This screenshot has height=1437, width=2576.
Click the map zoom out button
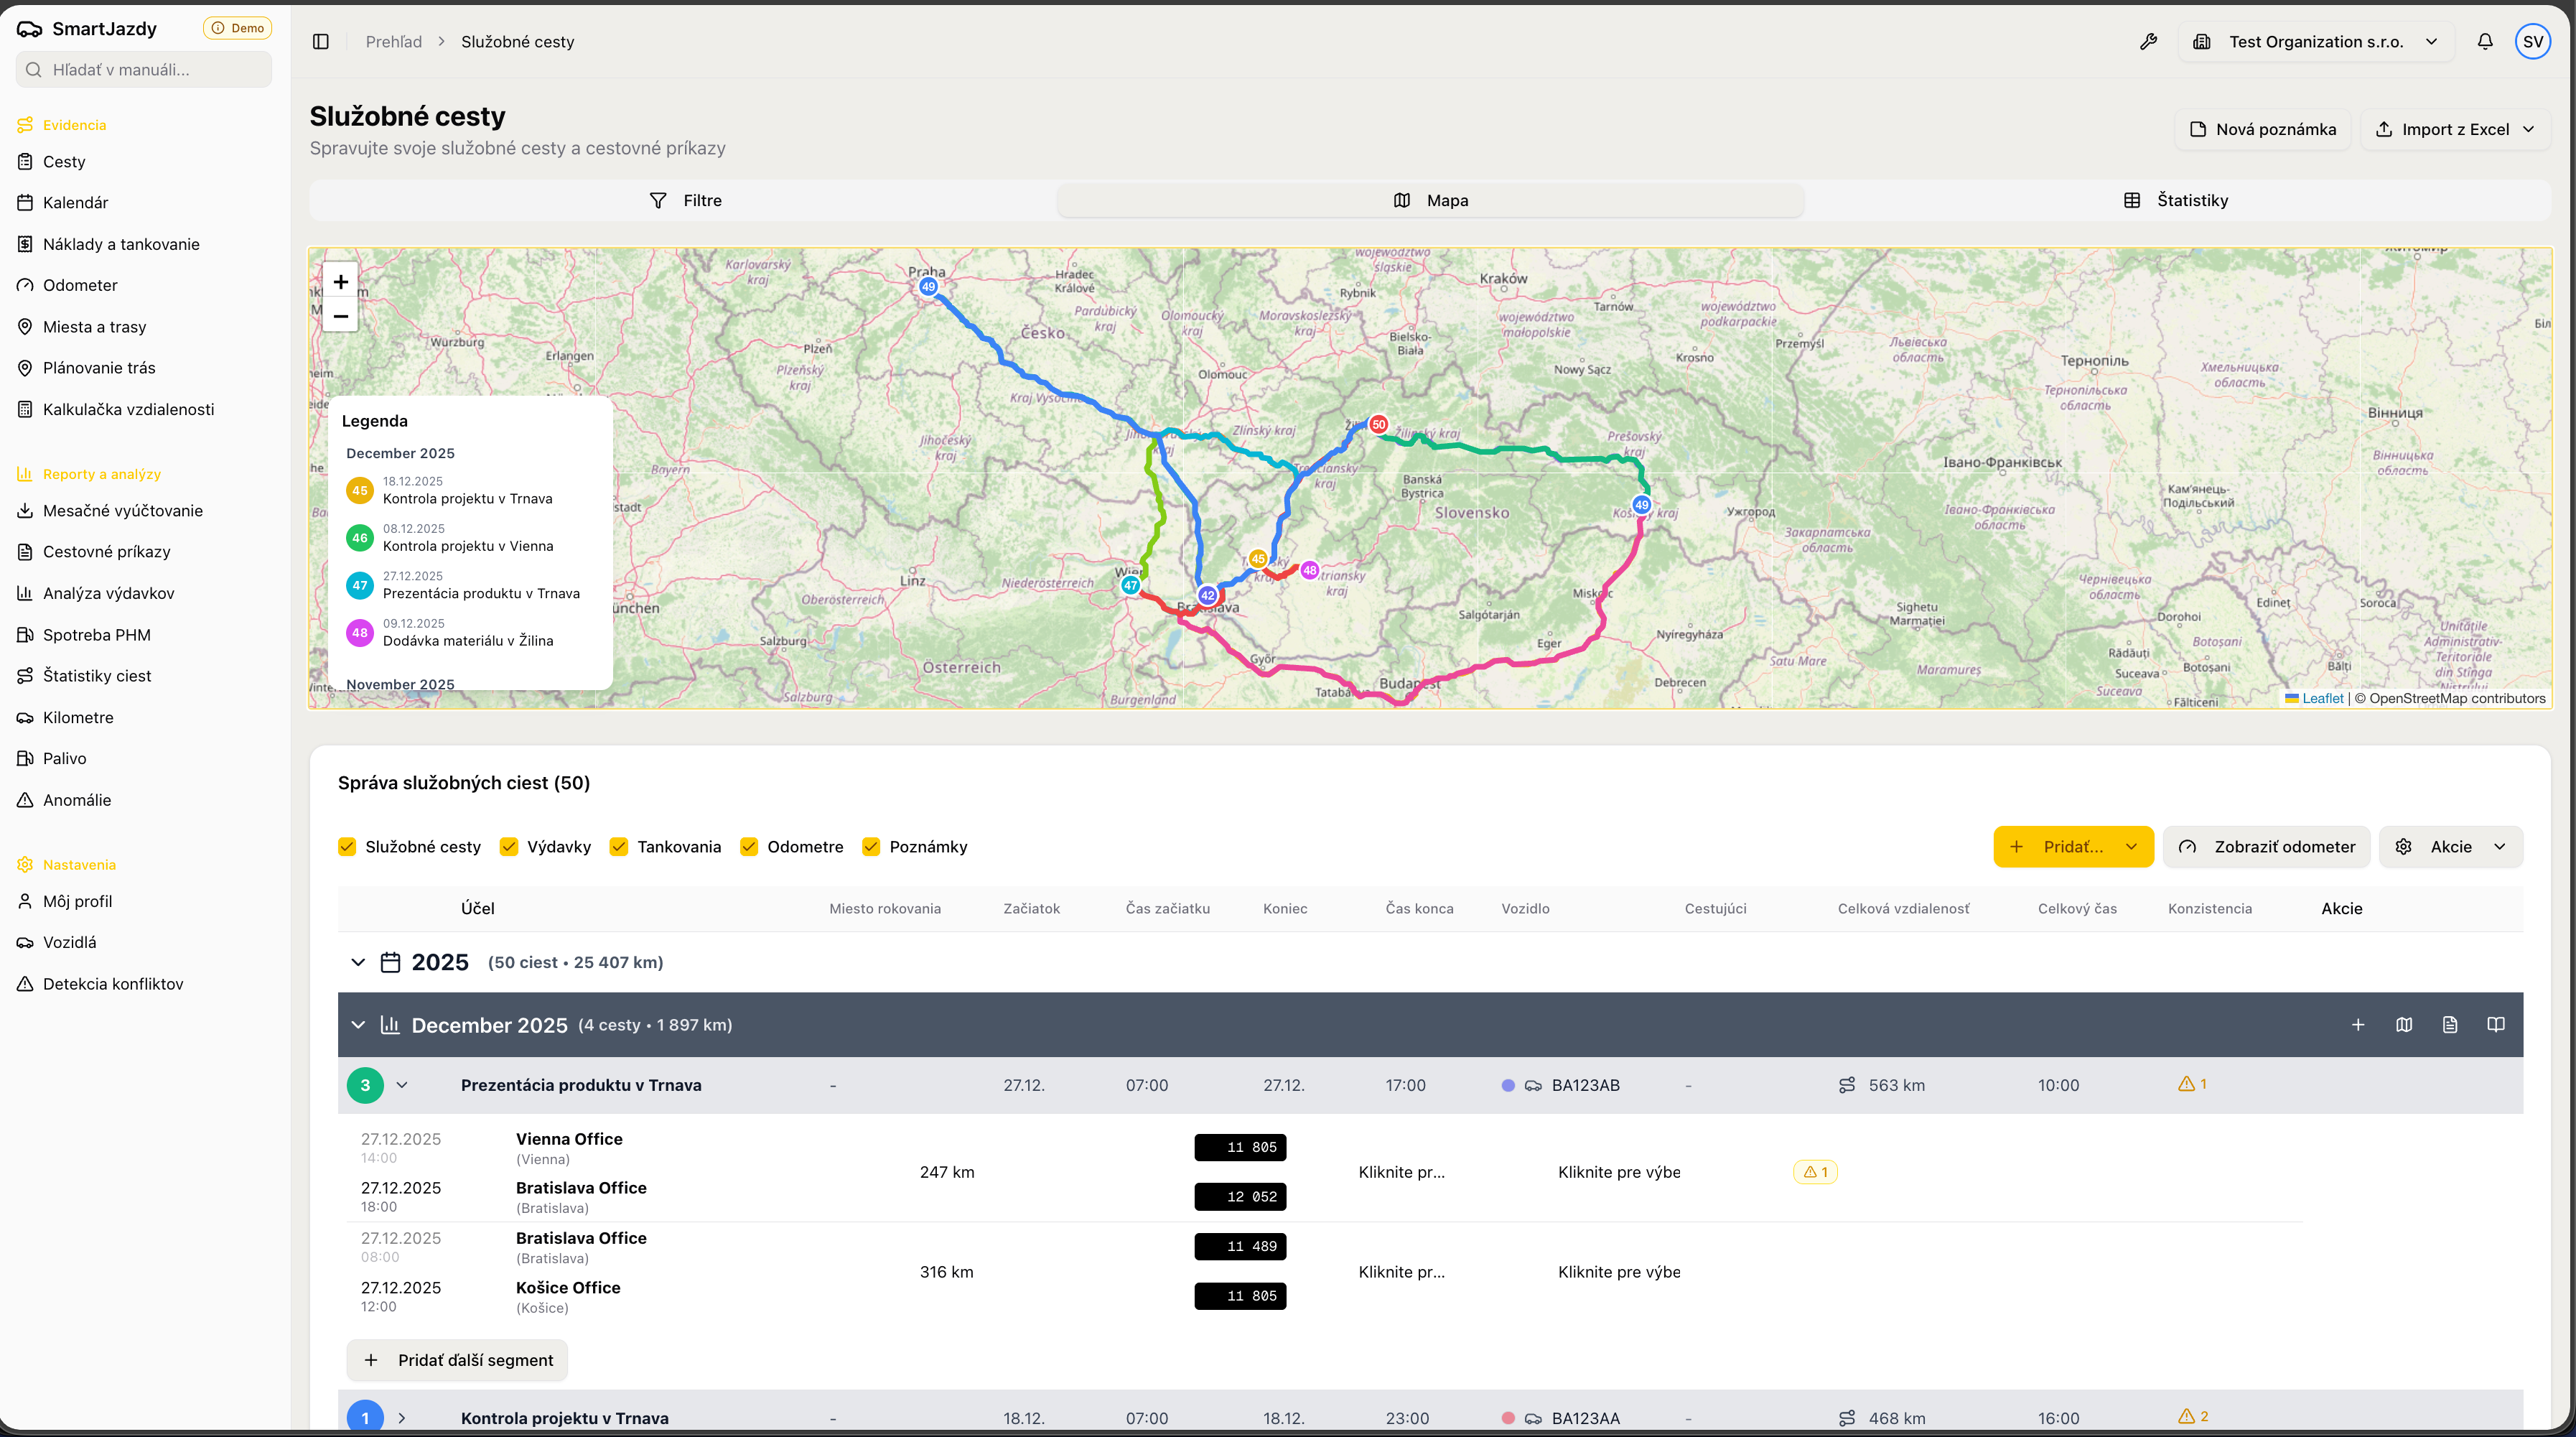point(340,316)
